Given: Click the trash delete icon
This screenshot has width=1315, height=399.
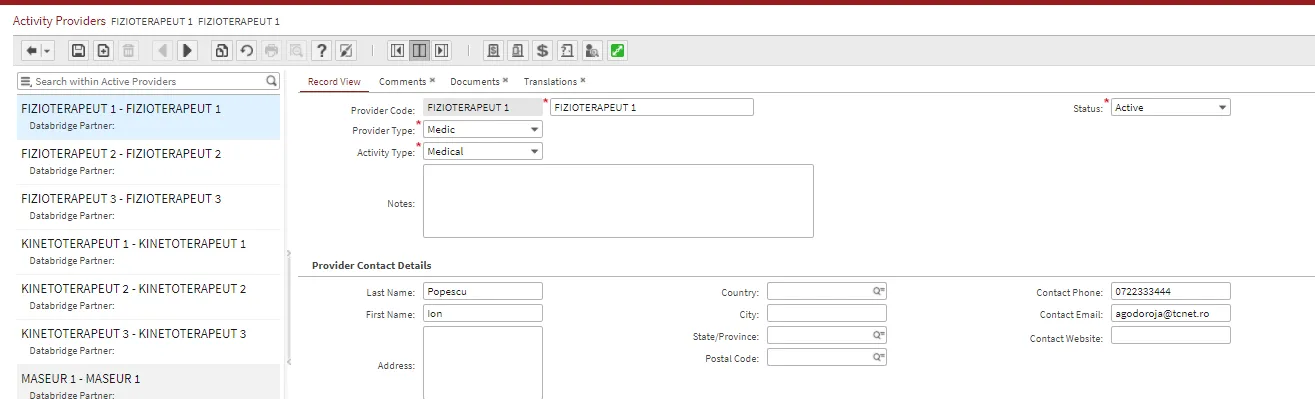Looking at the screenshot, I should [128, 50].
